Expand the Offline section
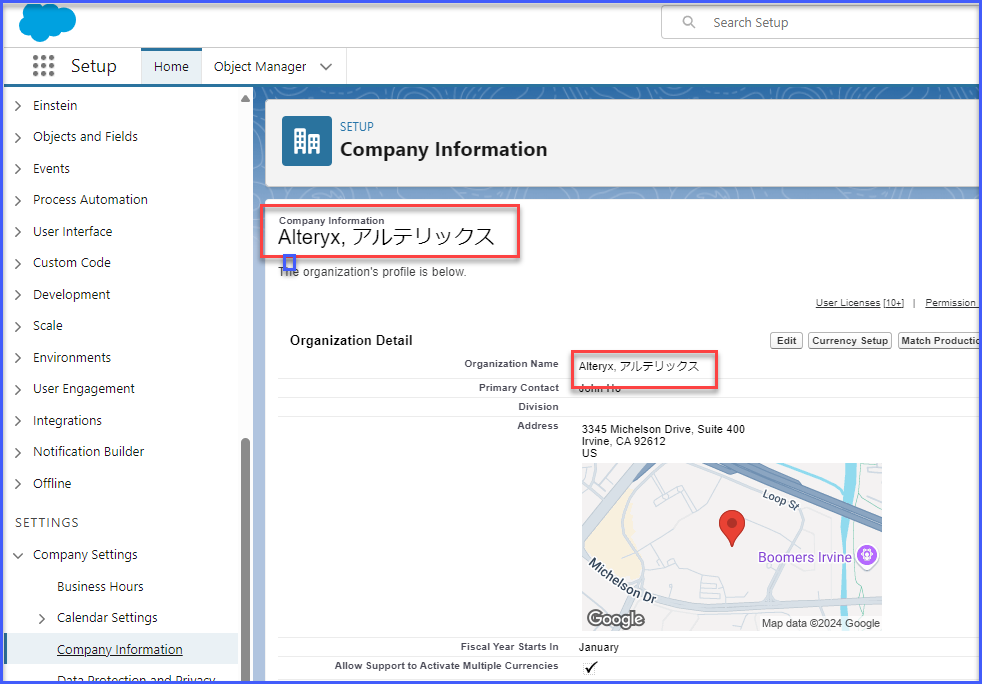982x684 pixels. coord(18,484)
